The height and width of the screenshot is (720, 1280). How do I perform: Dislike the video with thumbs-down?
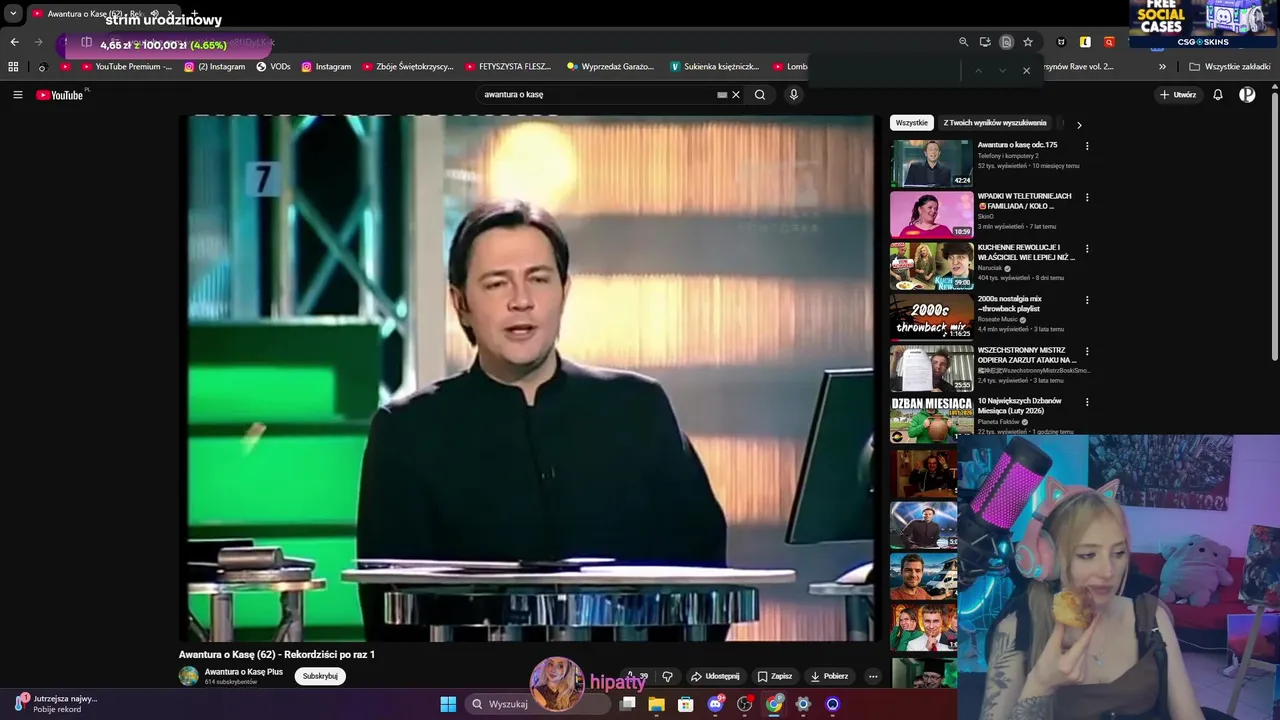(x=668, y=676)
